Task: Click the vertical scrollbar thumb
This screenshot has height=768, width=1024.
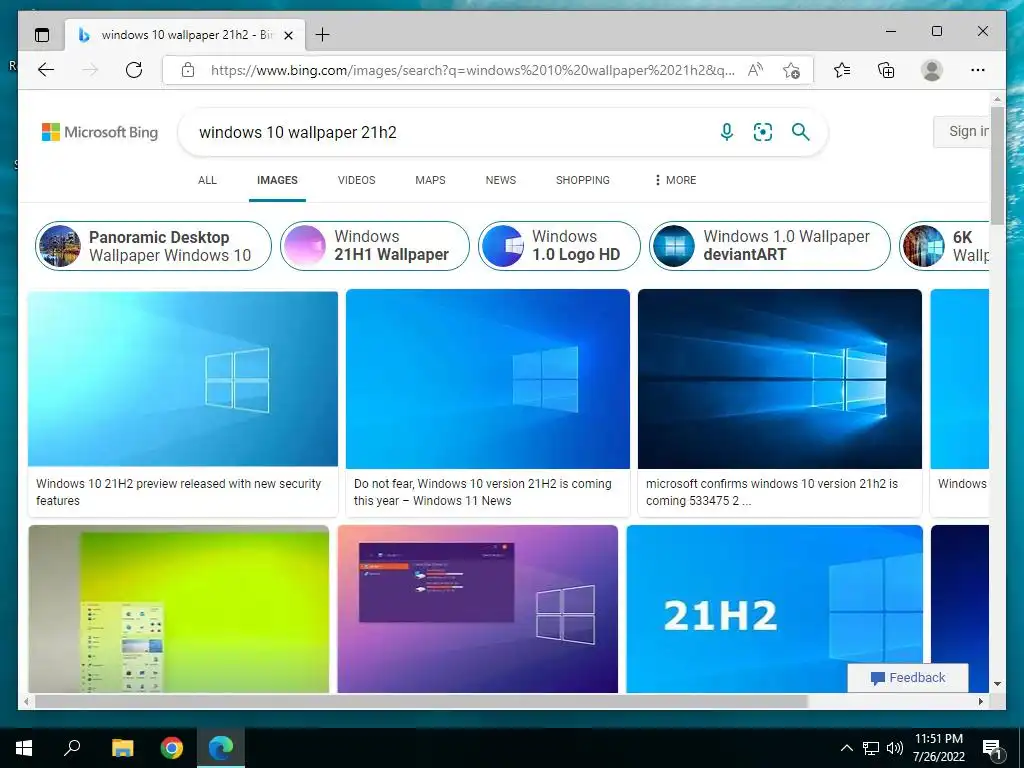Action: tap(997, 165)
